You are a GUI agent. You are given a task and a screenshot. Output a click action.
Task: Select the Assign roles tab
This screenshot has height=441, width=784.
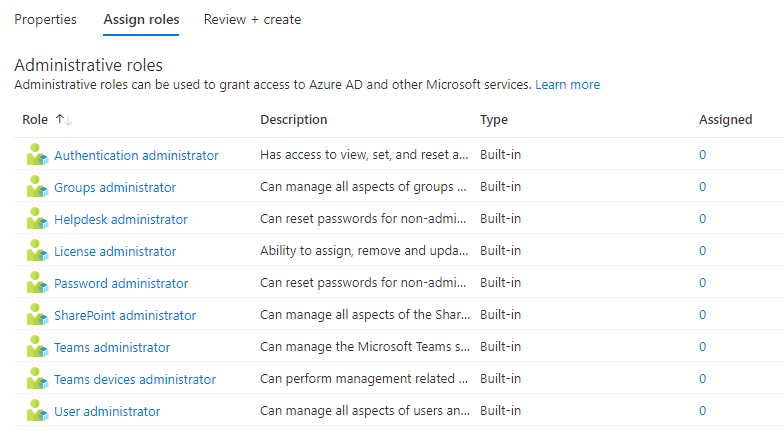click(x=141, y=19)
